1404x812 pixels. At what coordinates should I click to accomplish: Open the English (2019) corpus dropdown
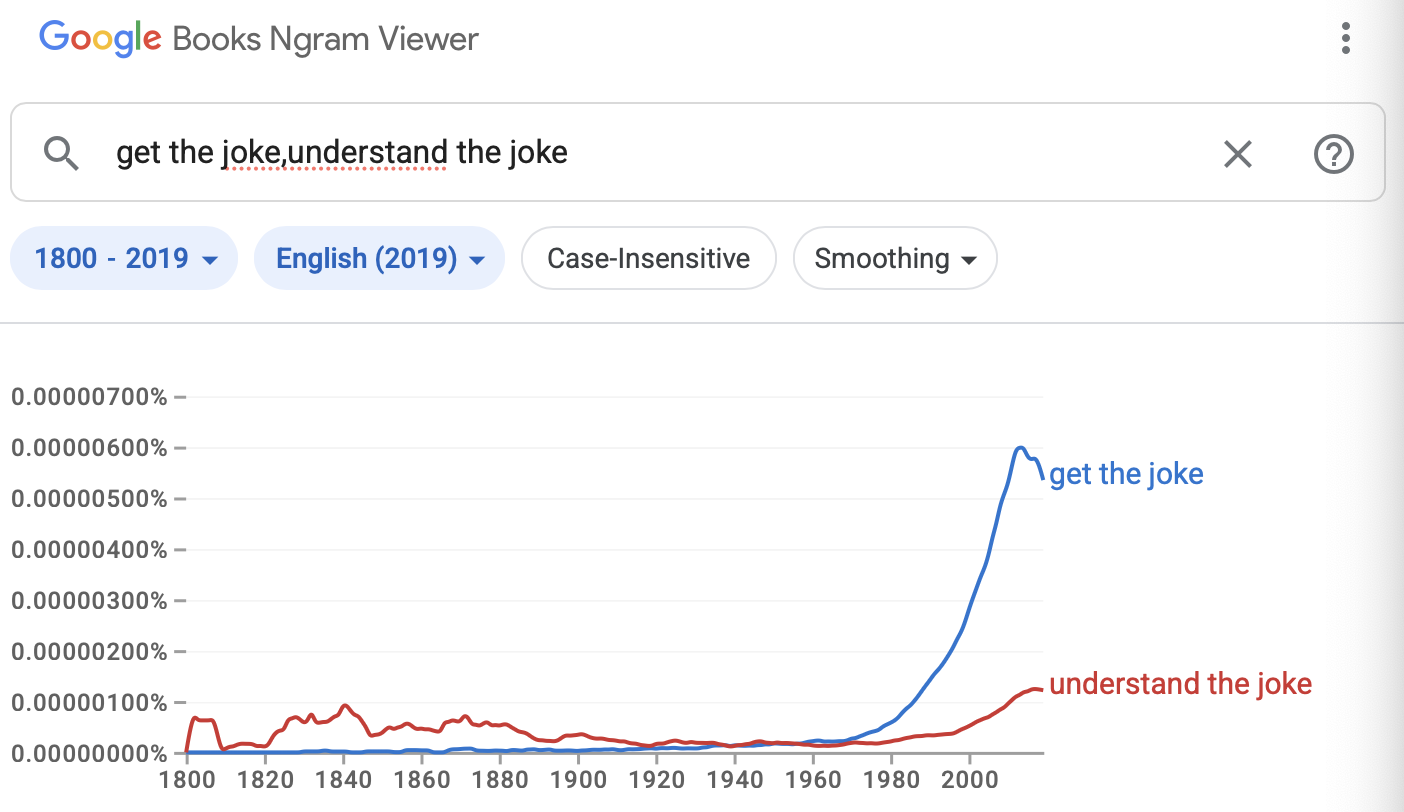tap(379, 259)
